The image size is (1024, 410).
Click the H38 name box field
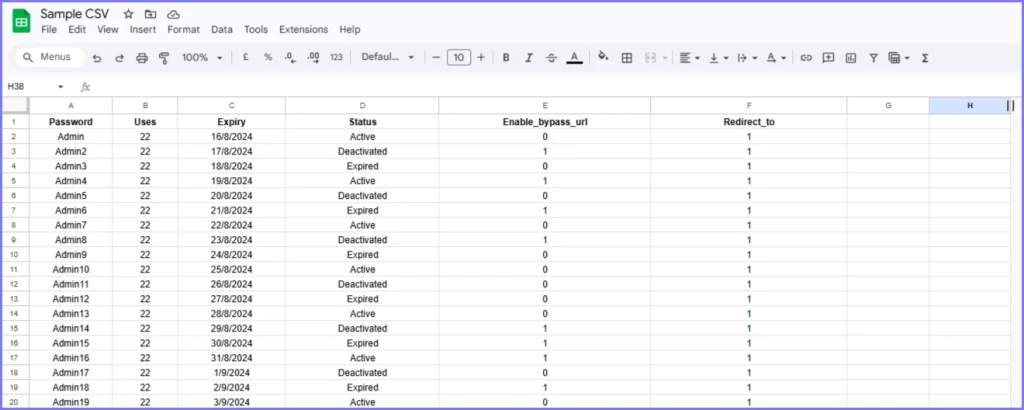28,87
